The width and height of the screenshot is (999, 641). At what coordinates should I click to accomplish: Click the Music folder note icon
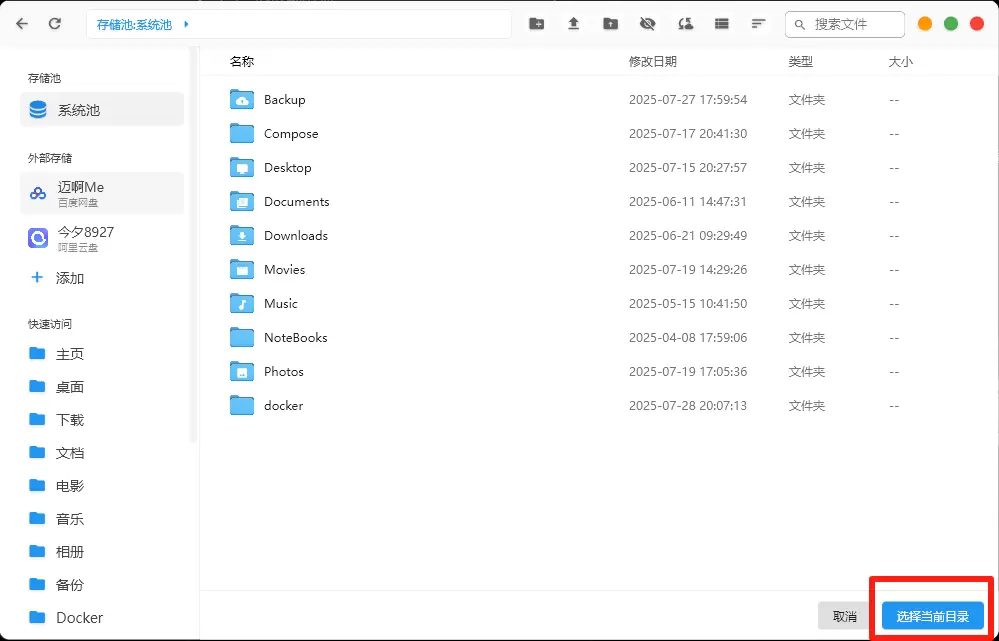(242, 303)
